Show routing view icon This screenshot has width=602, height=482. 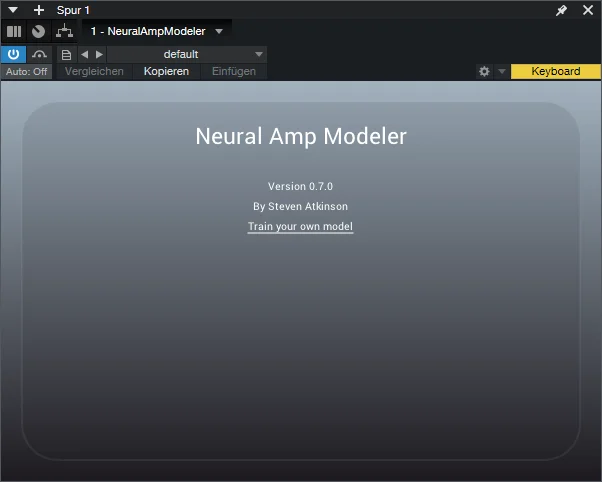pyautogui.click(x=64, y=31)
